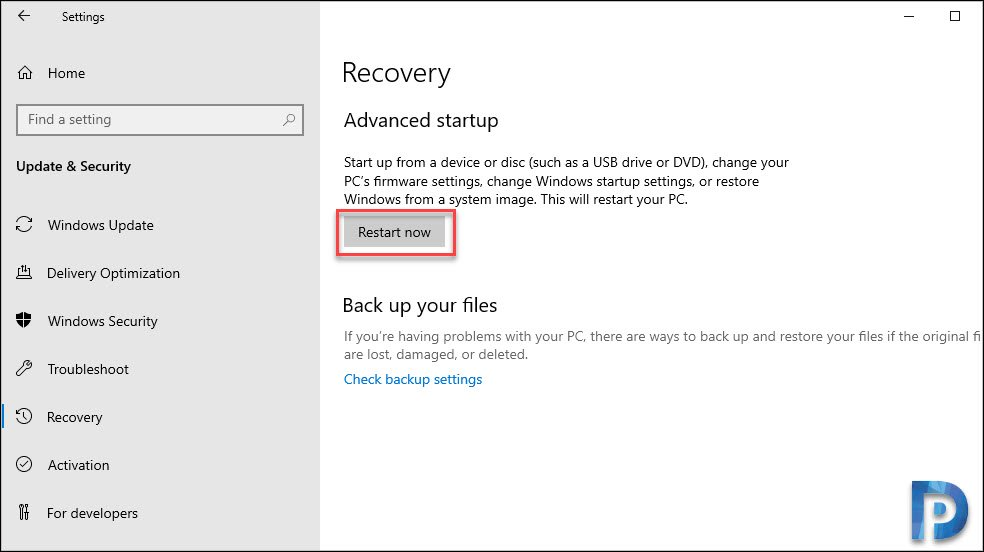Click the Delivery Optimization icon
Viewport: 984px width, 552px height.
pos(24,272)
